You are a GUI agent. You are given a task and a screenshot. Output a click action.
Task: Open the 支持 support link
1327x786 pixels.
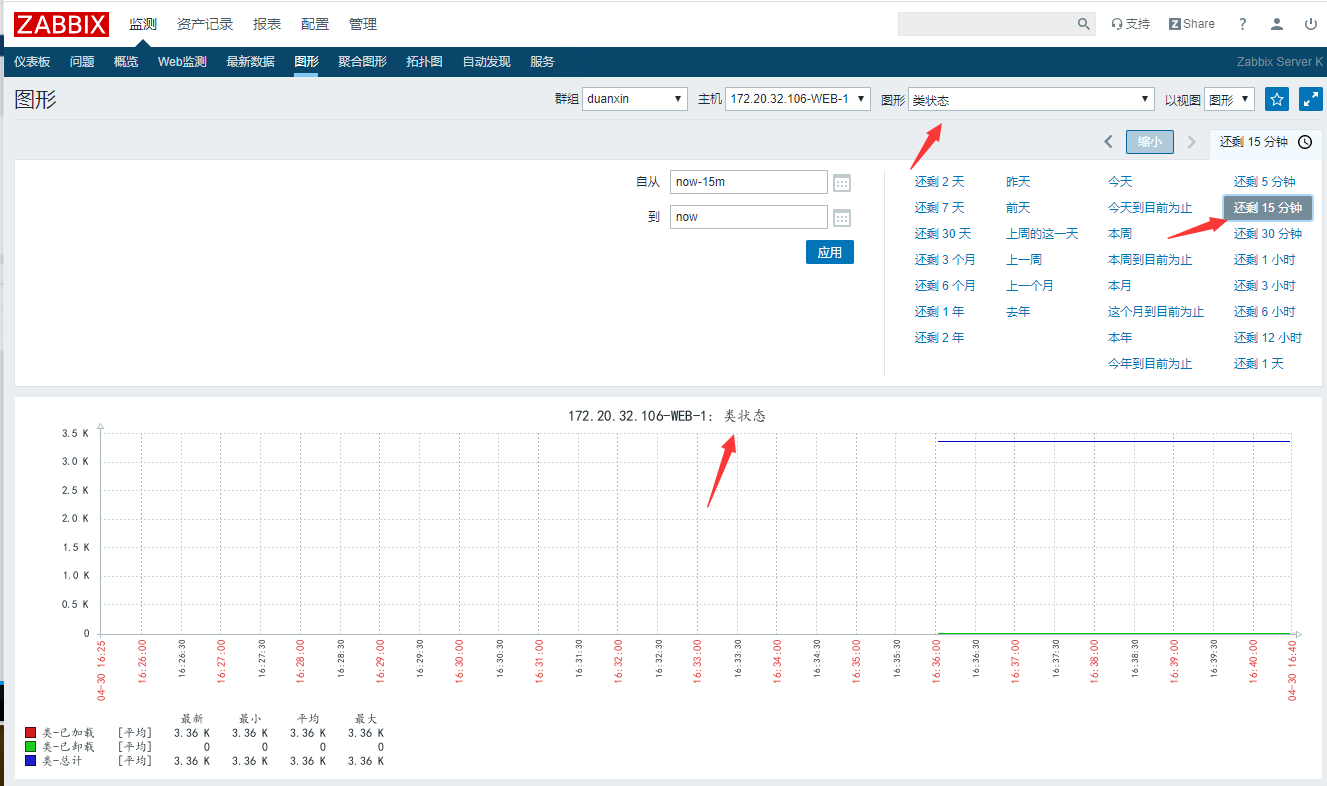pyautogui.click(x=1130, y=24)
